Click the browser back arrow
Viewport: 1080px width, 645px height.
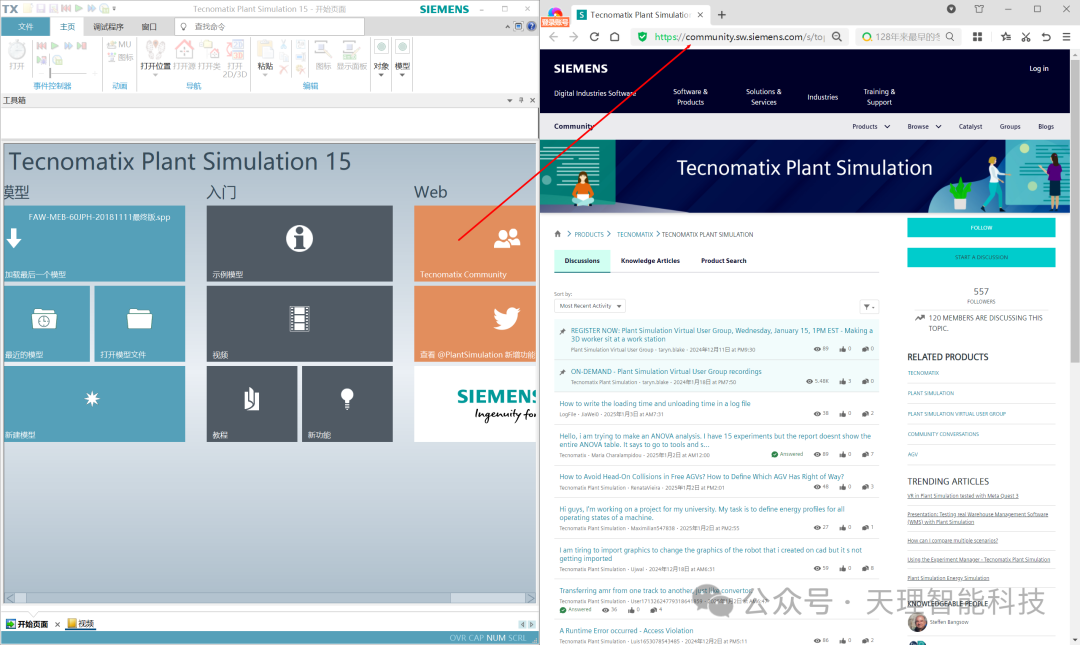(x=554, y=37)
